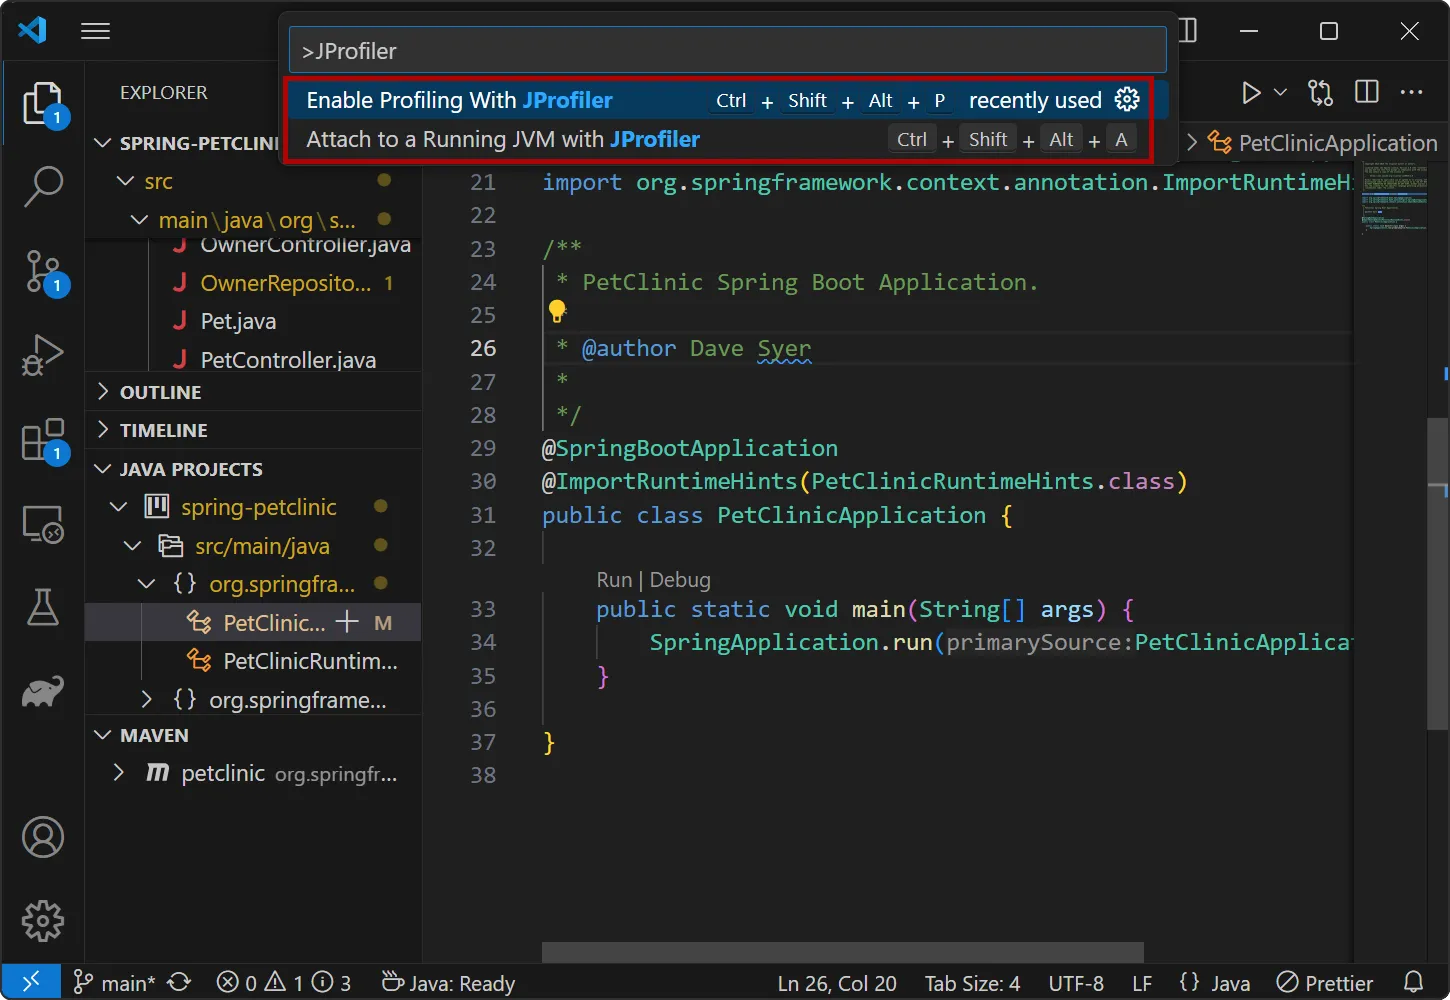Collapse the JAVA PROJECTS section
Screen dimensions: 1450x1000
click(x=253, y=469)
